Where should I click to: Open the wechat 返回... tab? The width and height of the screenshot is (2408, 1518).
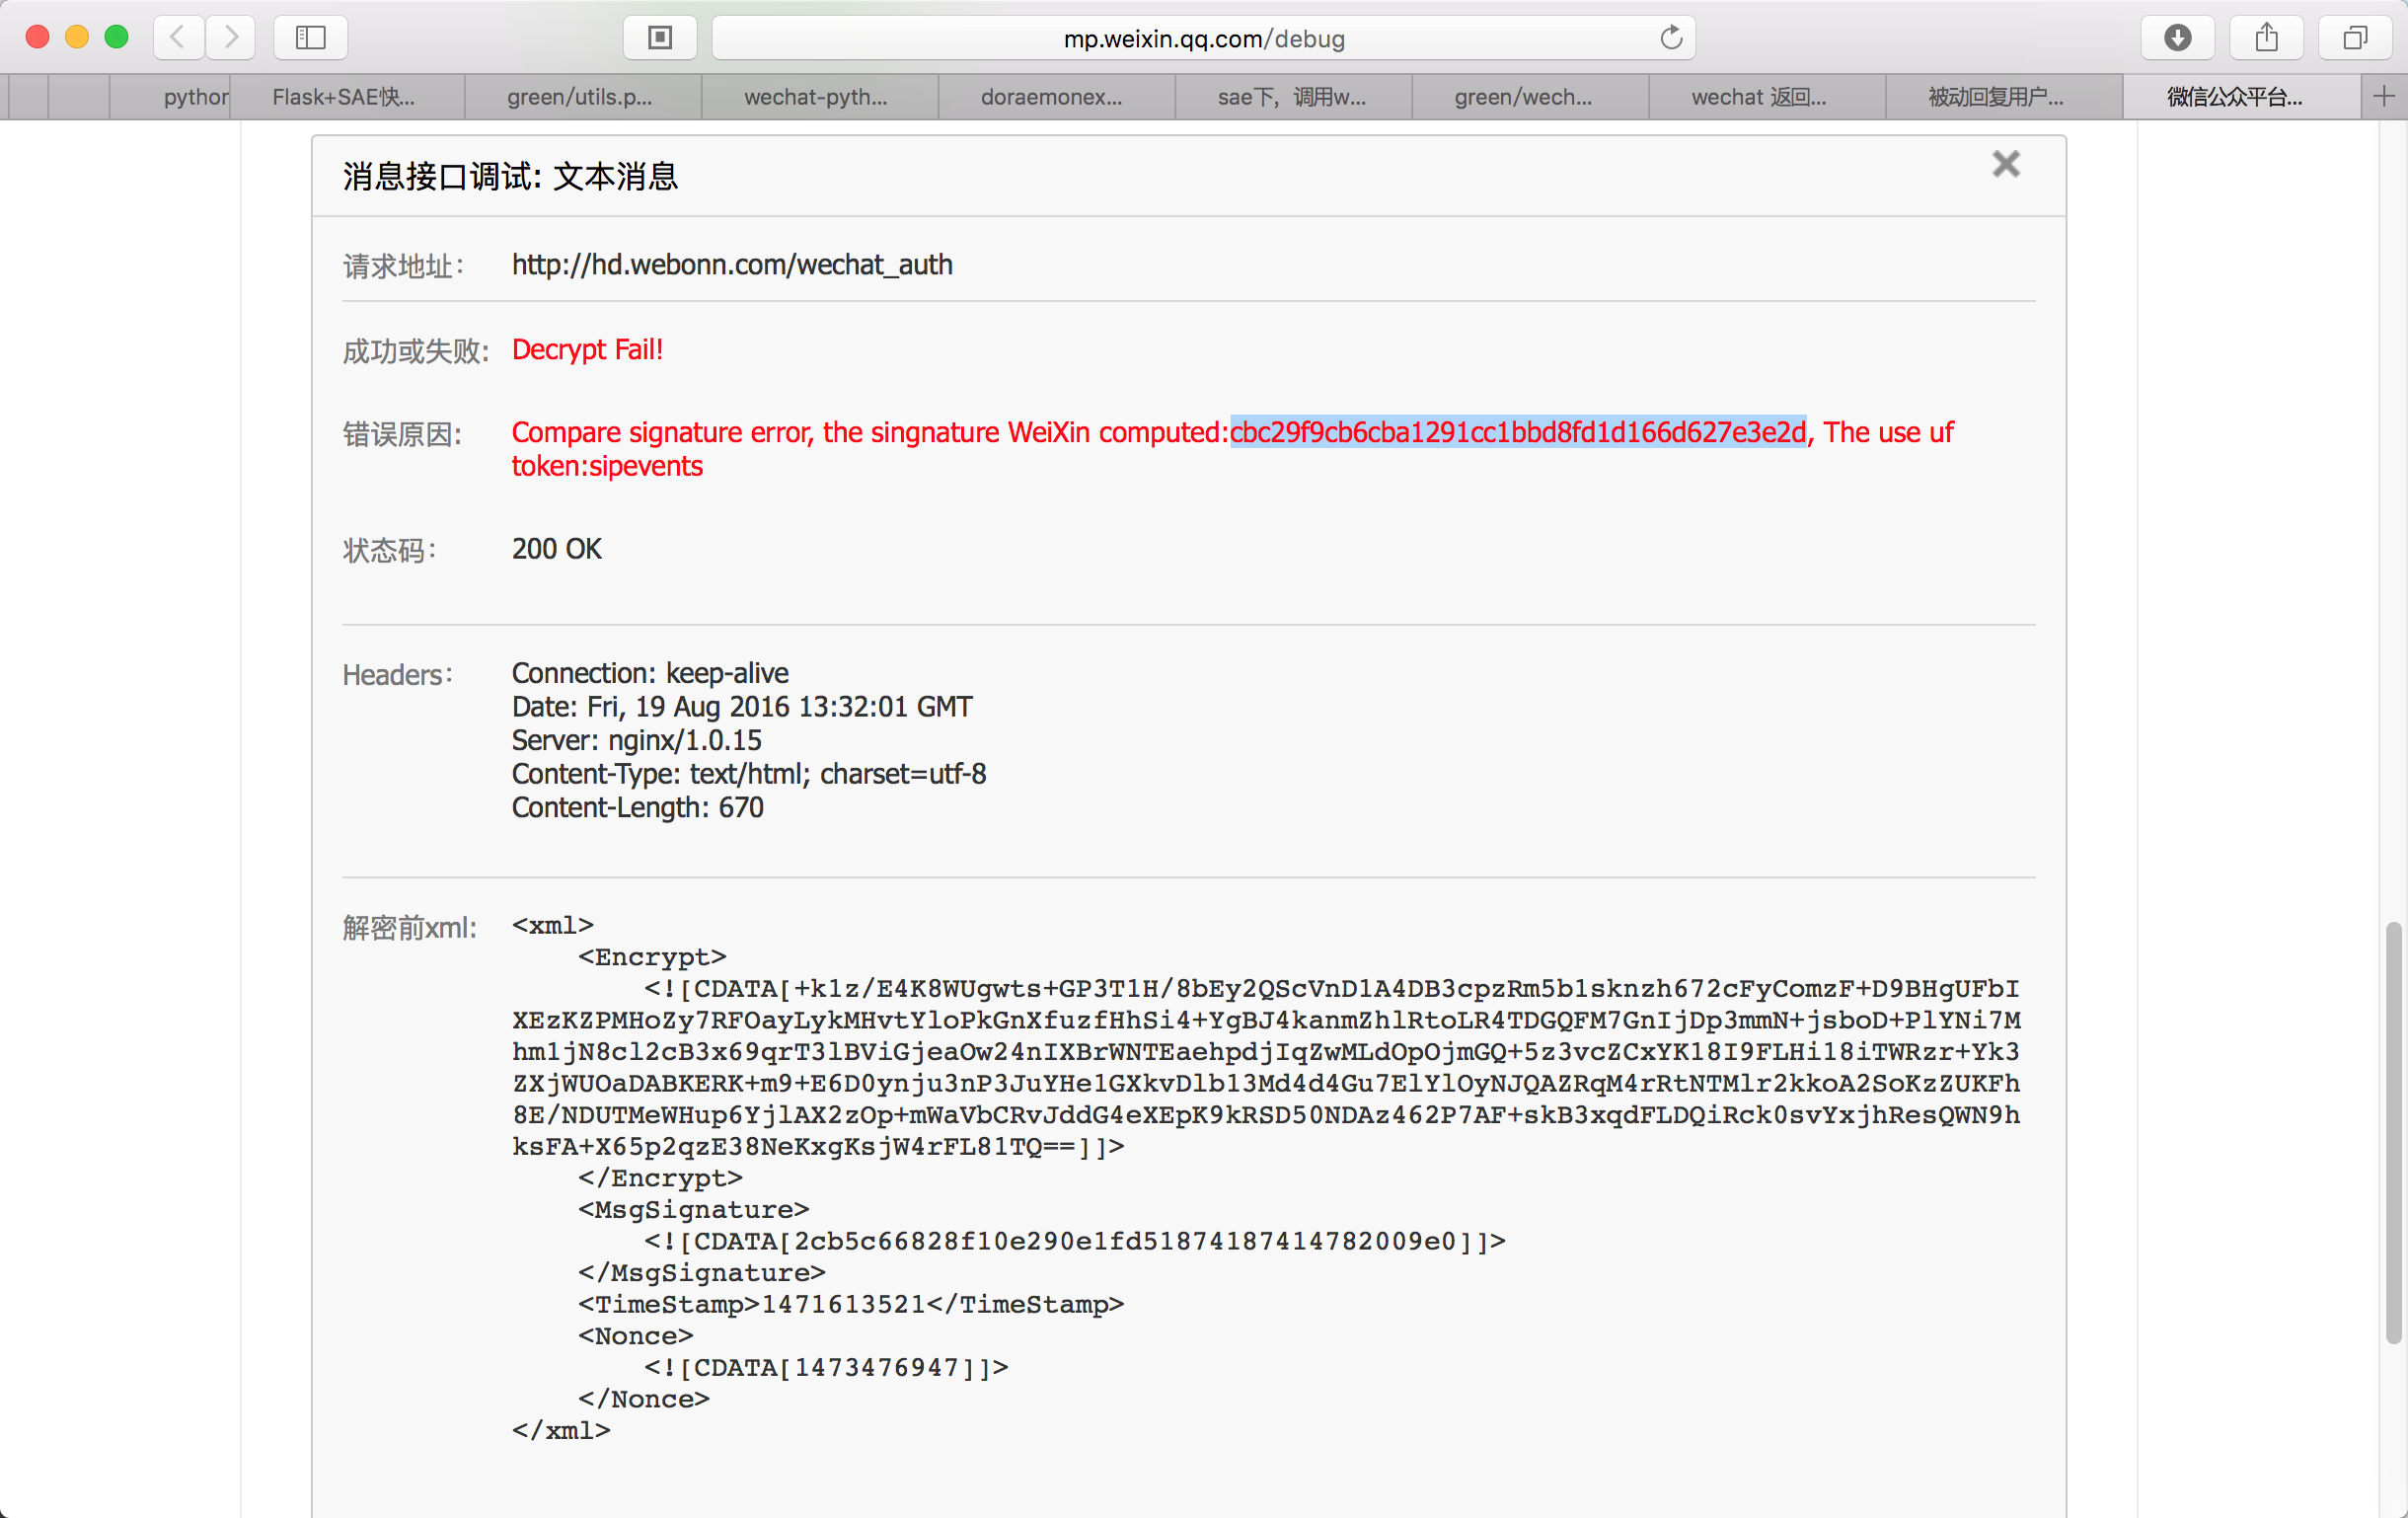(1759, 97)
